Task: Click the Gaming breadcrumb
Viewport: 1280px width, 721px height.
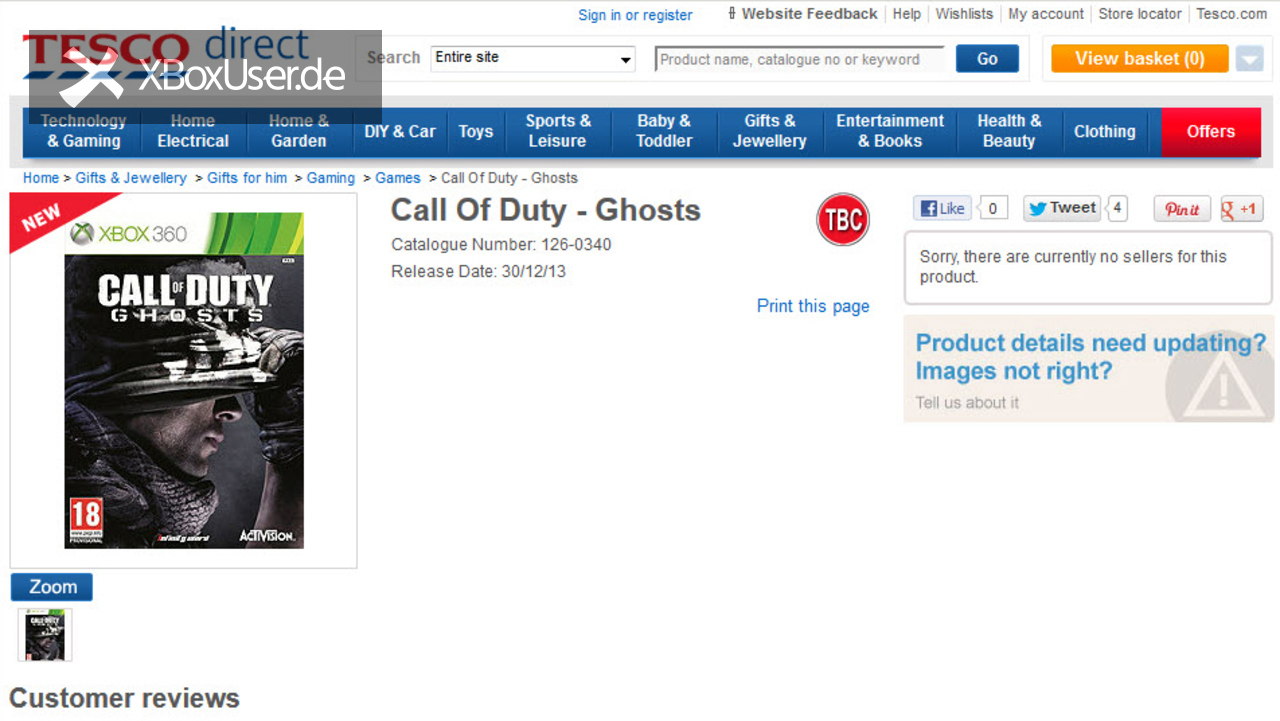Action: click(331, 178)
